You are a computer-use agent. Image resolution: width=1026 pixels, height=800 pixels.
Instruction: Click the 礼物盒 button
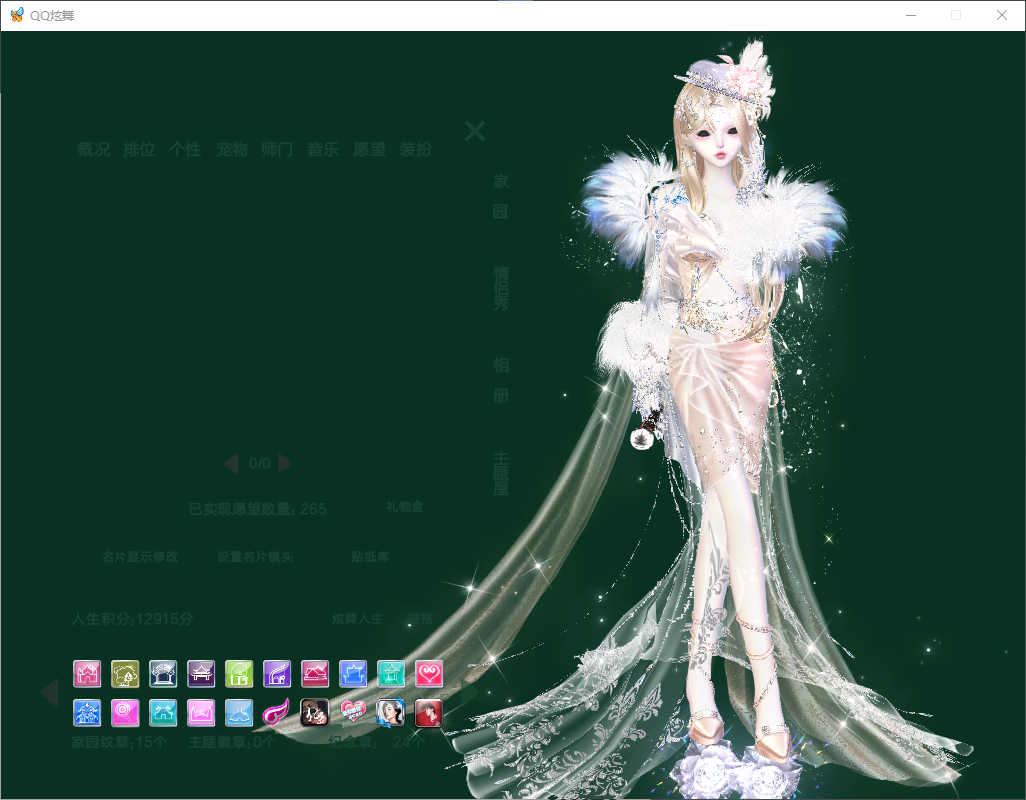click(404, 507)
